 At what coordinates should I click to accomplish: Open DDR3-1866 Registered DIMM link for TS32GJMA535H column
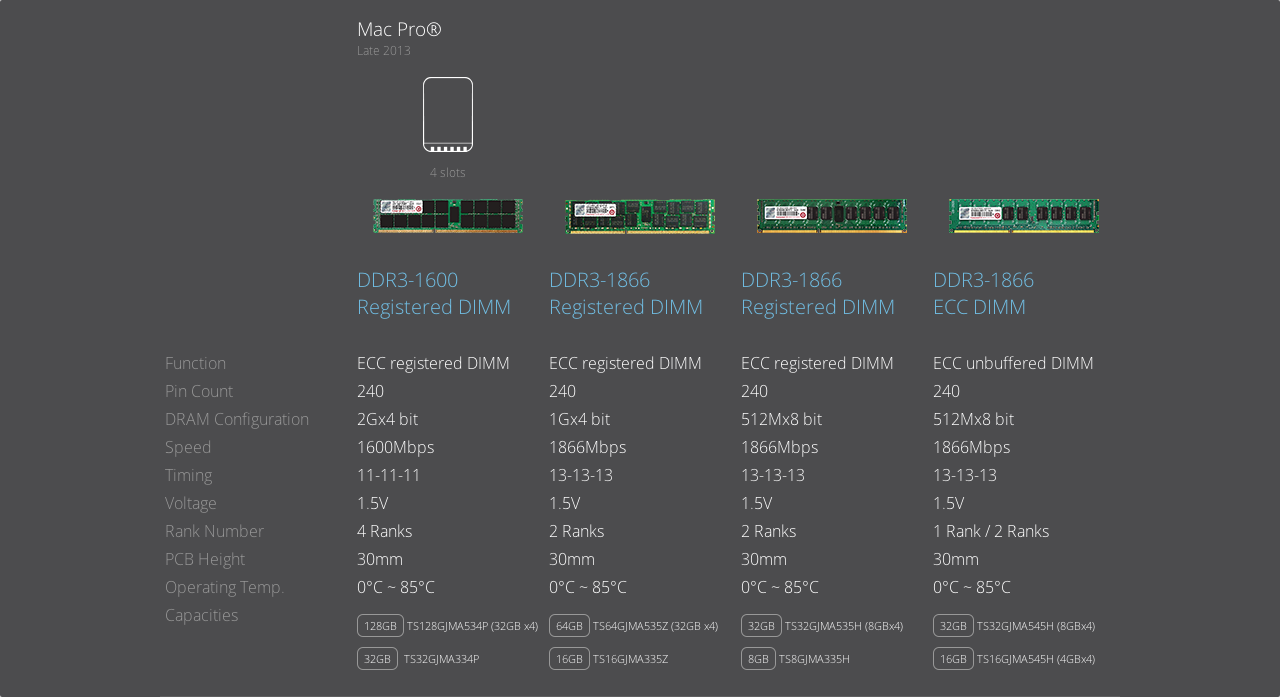pyautogui.click(x=818, y=293)
